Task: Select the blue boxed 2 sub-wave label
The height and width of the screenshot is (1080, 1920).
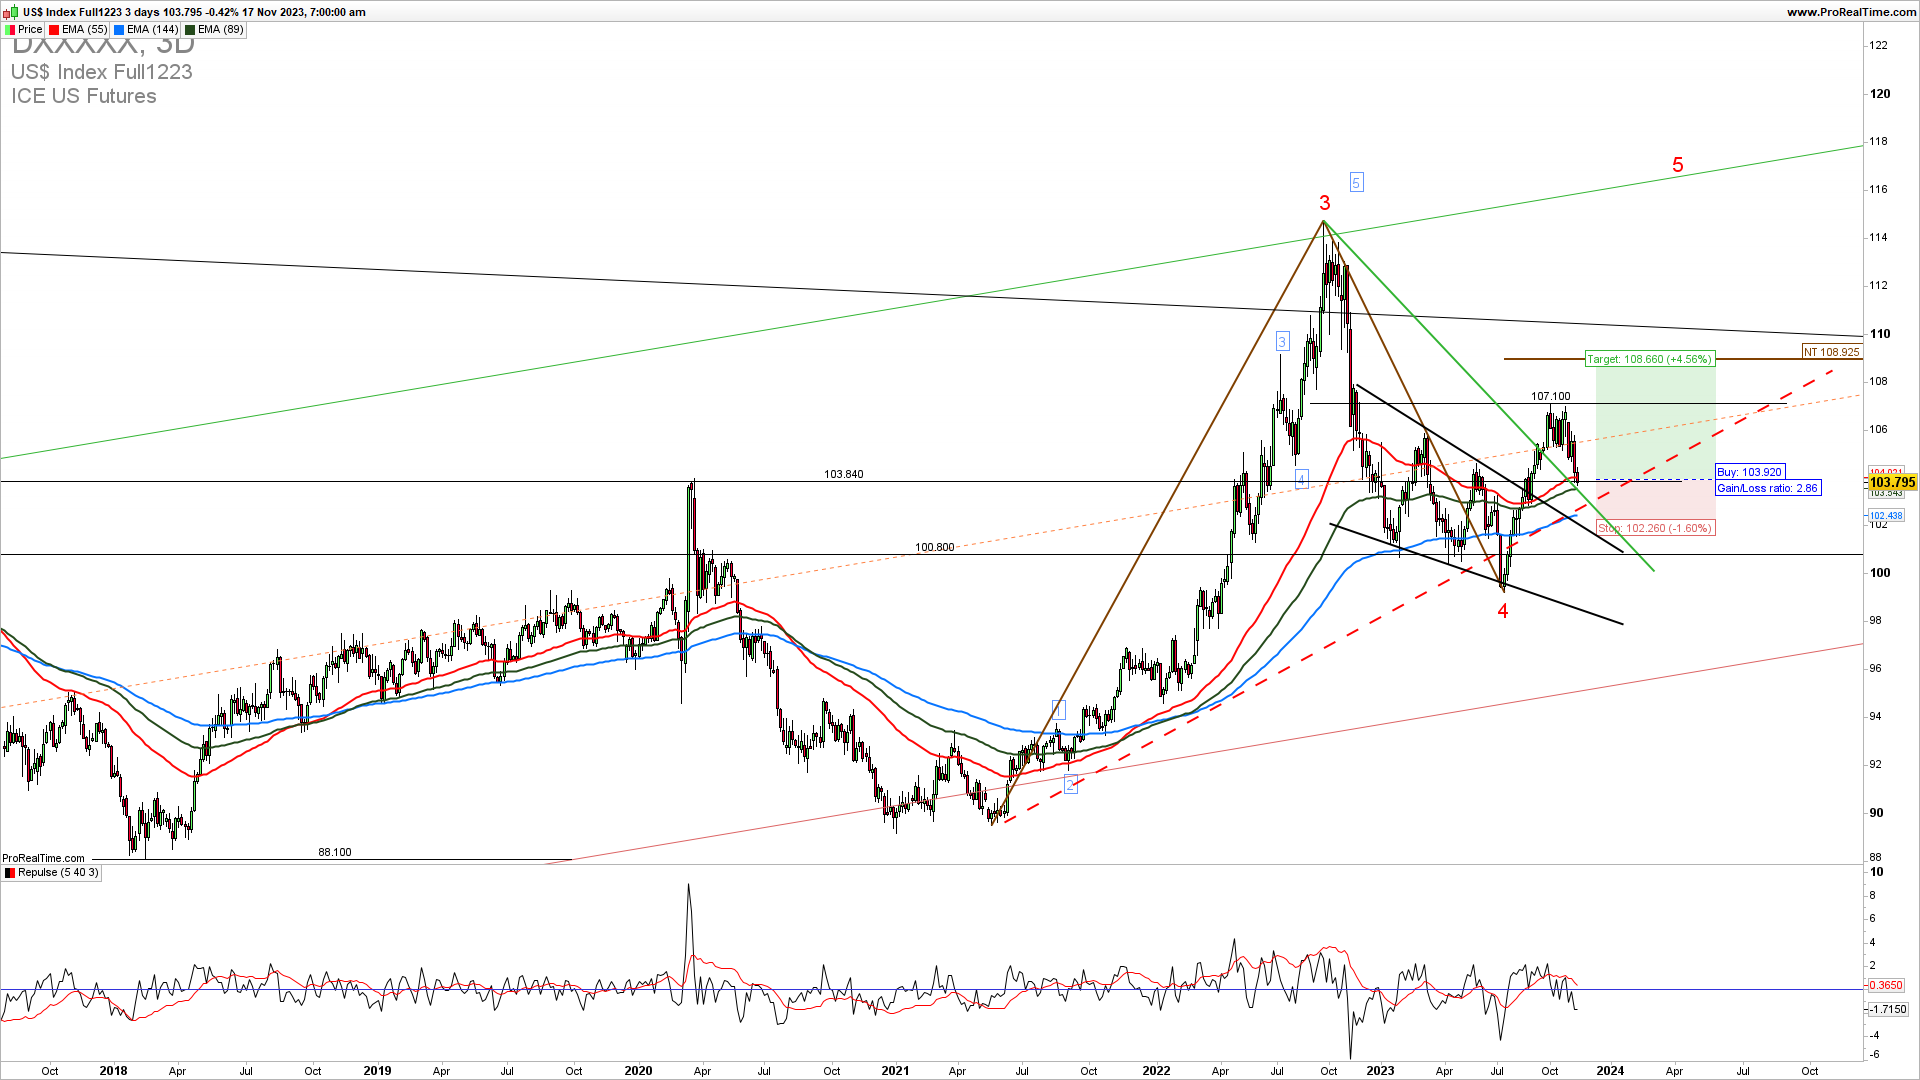Action: point(1070,784)
